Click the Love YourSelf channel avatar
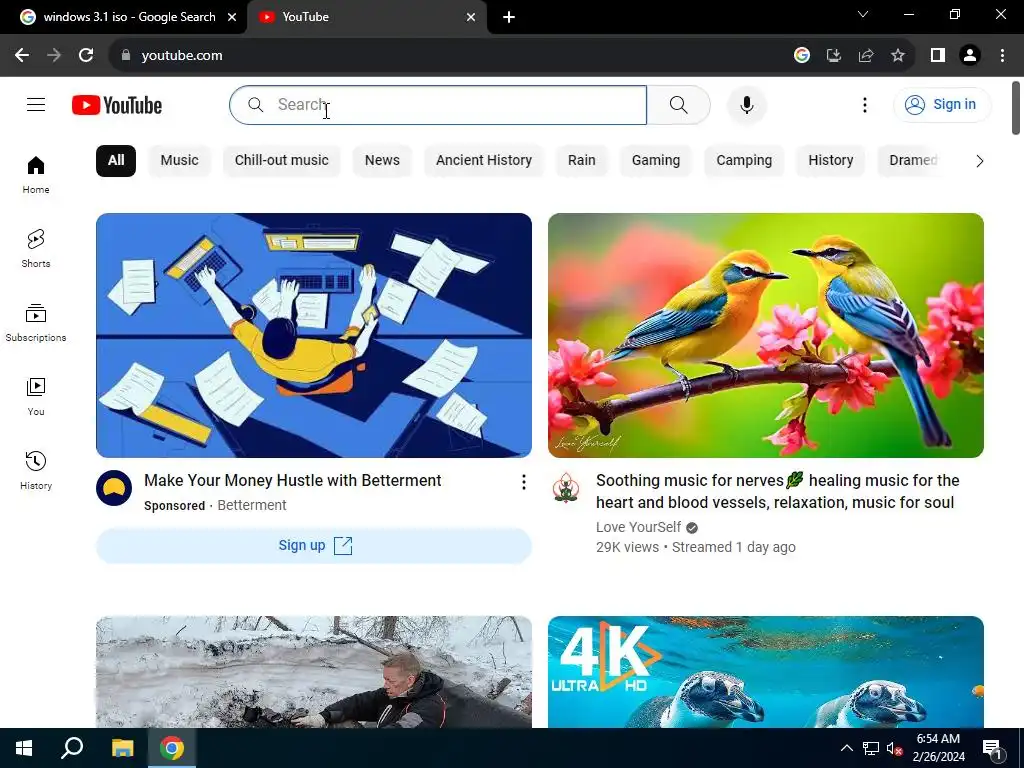Image resolution: width=1024 pixels, height=768 pixels. point(566,488)
